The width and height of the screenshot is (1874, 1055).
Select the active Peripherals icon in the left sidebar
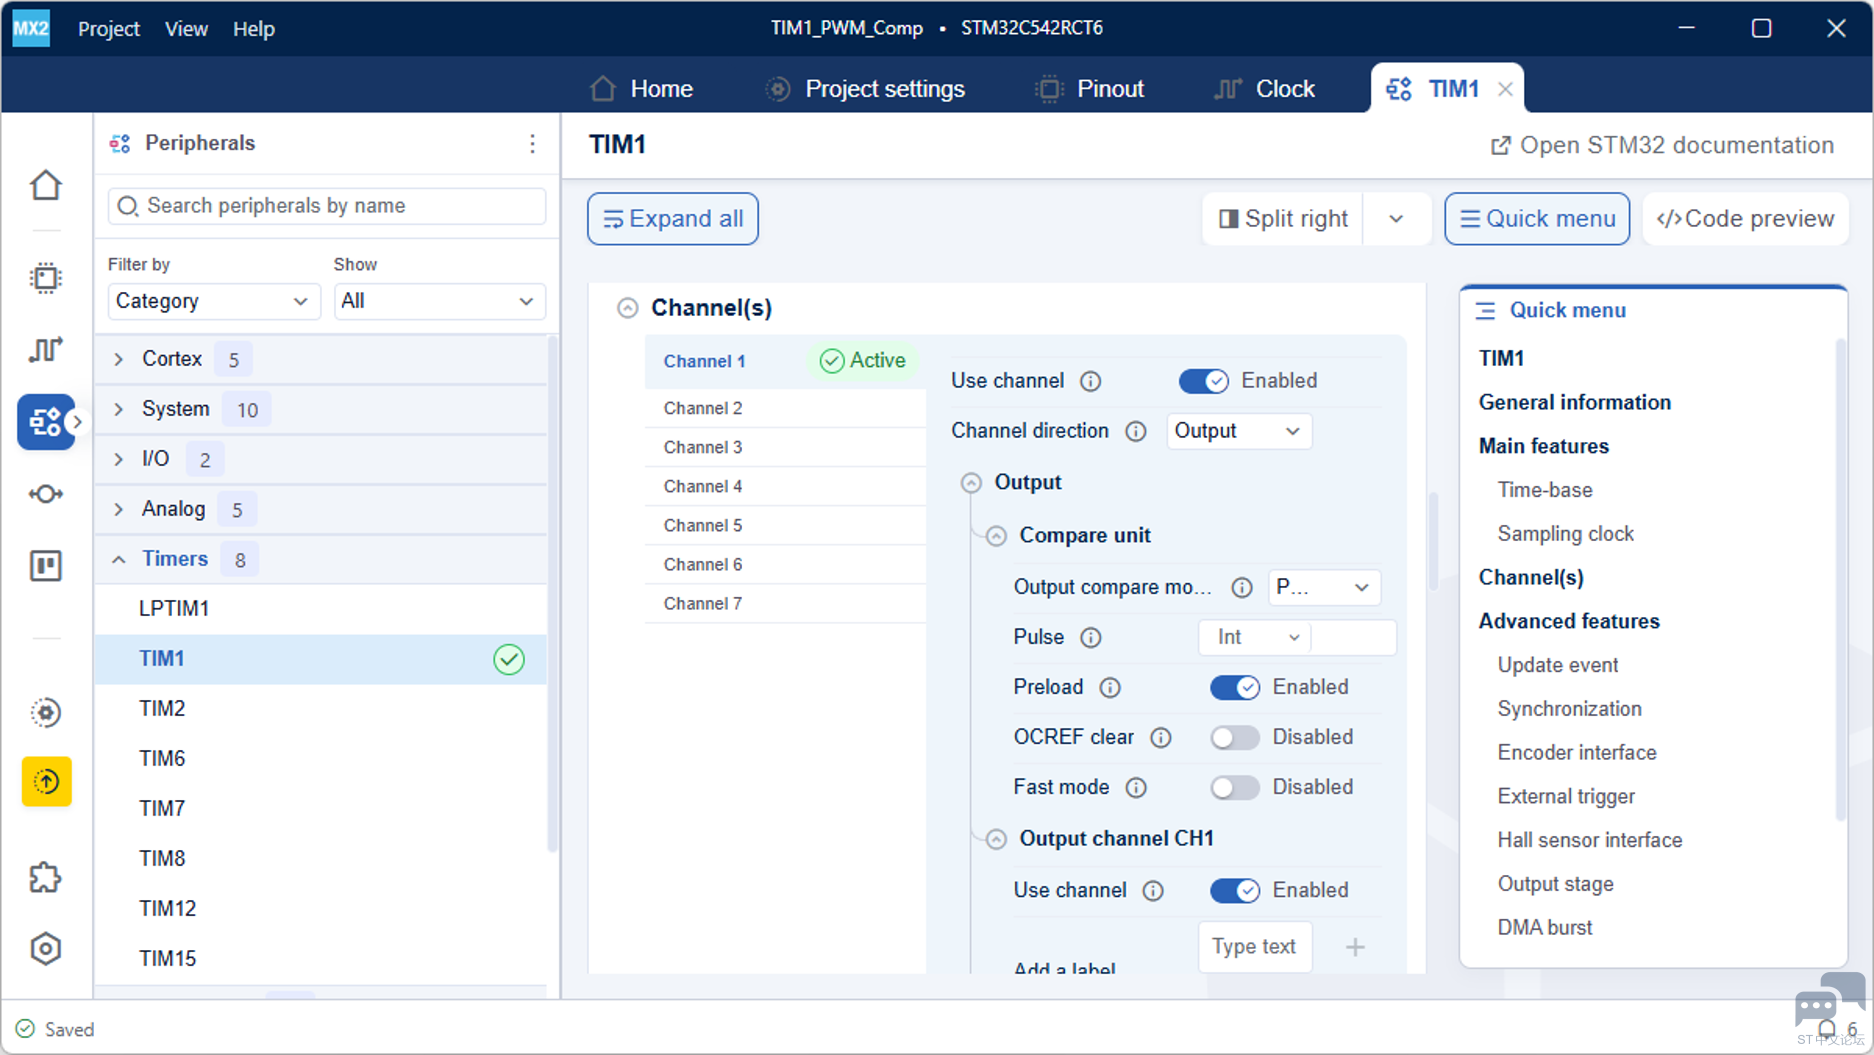click(46, 422)
